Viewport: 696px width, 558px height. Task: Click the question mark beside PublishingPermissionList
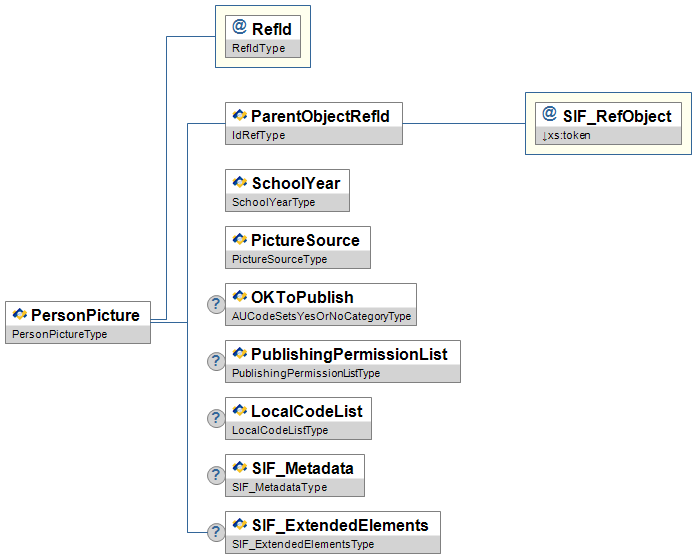point(215,361)
